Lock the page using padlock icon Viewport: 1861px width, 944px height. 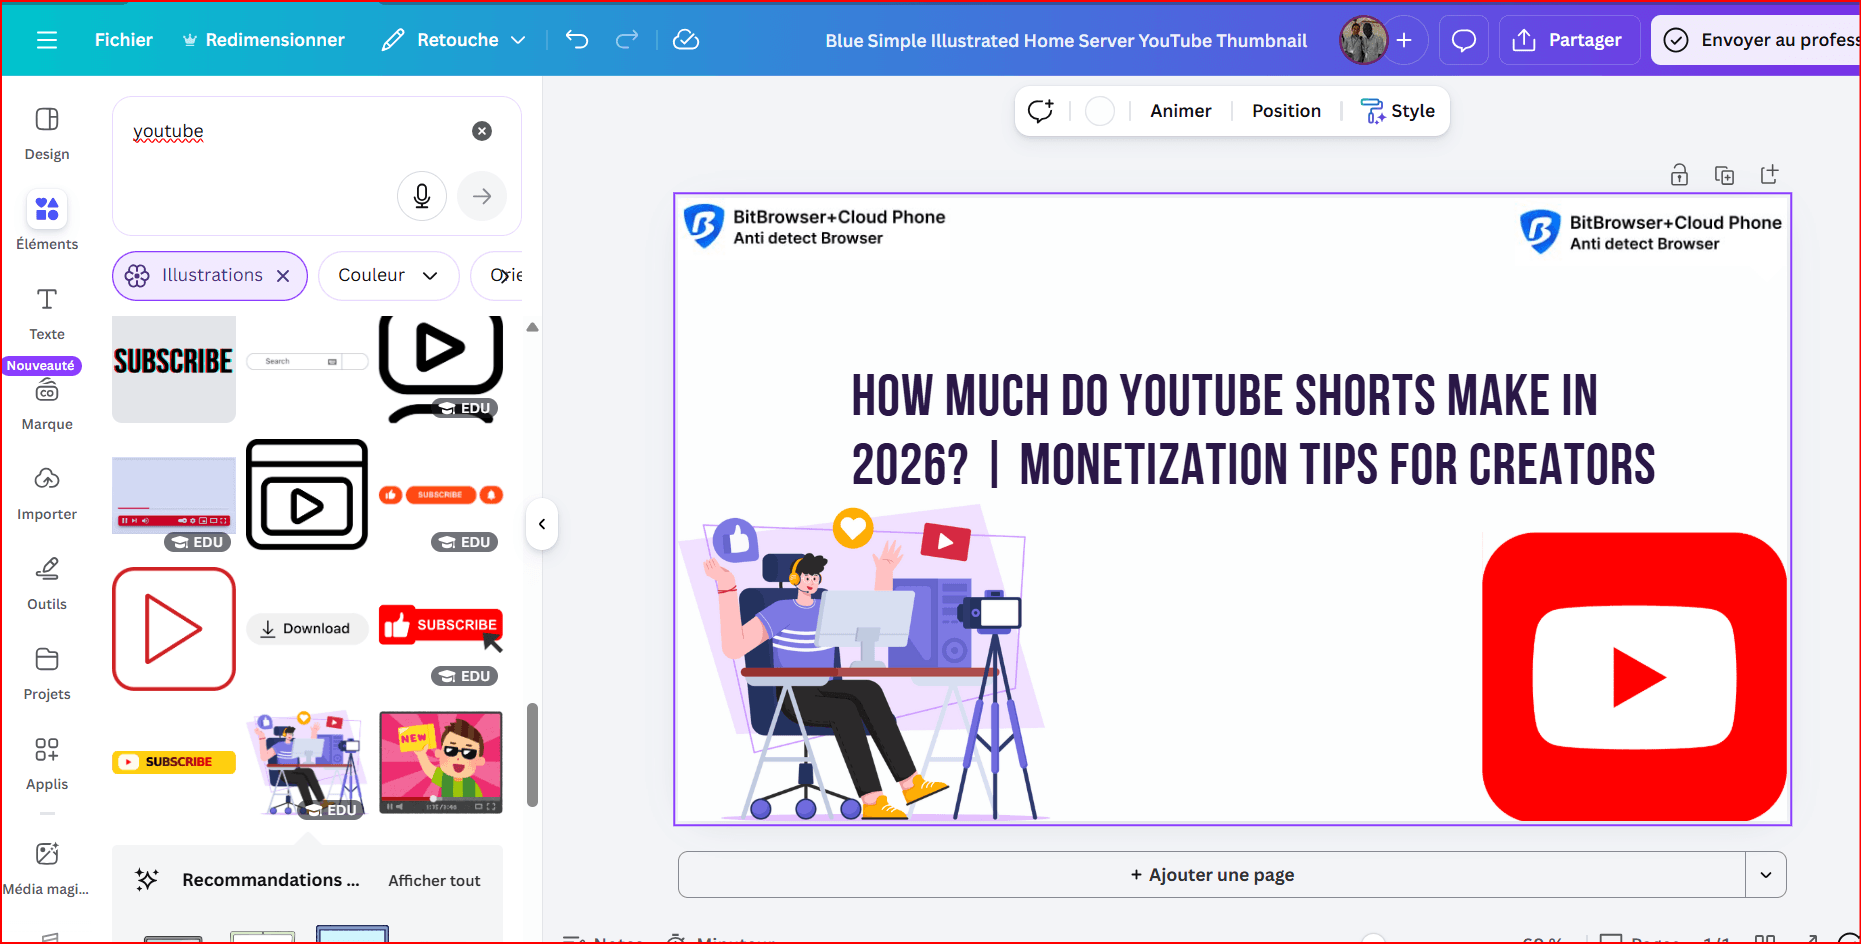tap(1679, 175)
